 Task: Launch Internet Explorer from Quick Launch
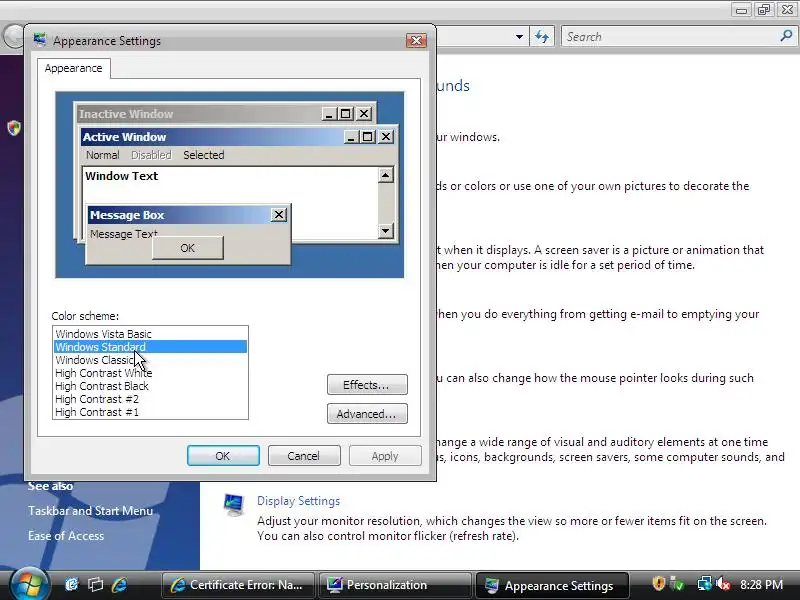[x=119, y=584]
